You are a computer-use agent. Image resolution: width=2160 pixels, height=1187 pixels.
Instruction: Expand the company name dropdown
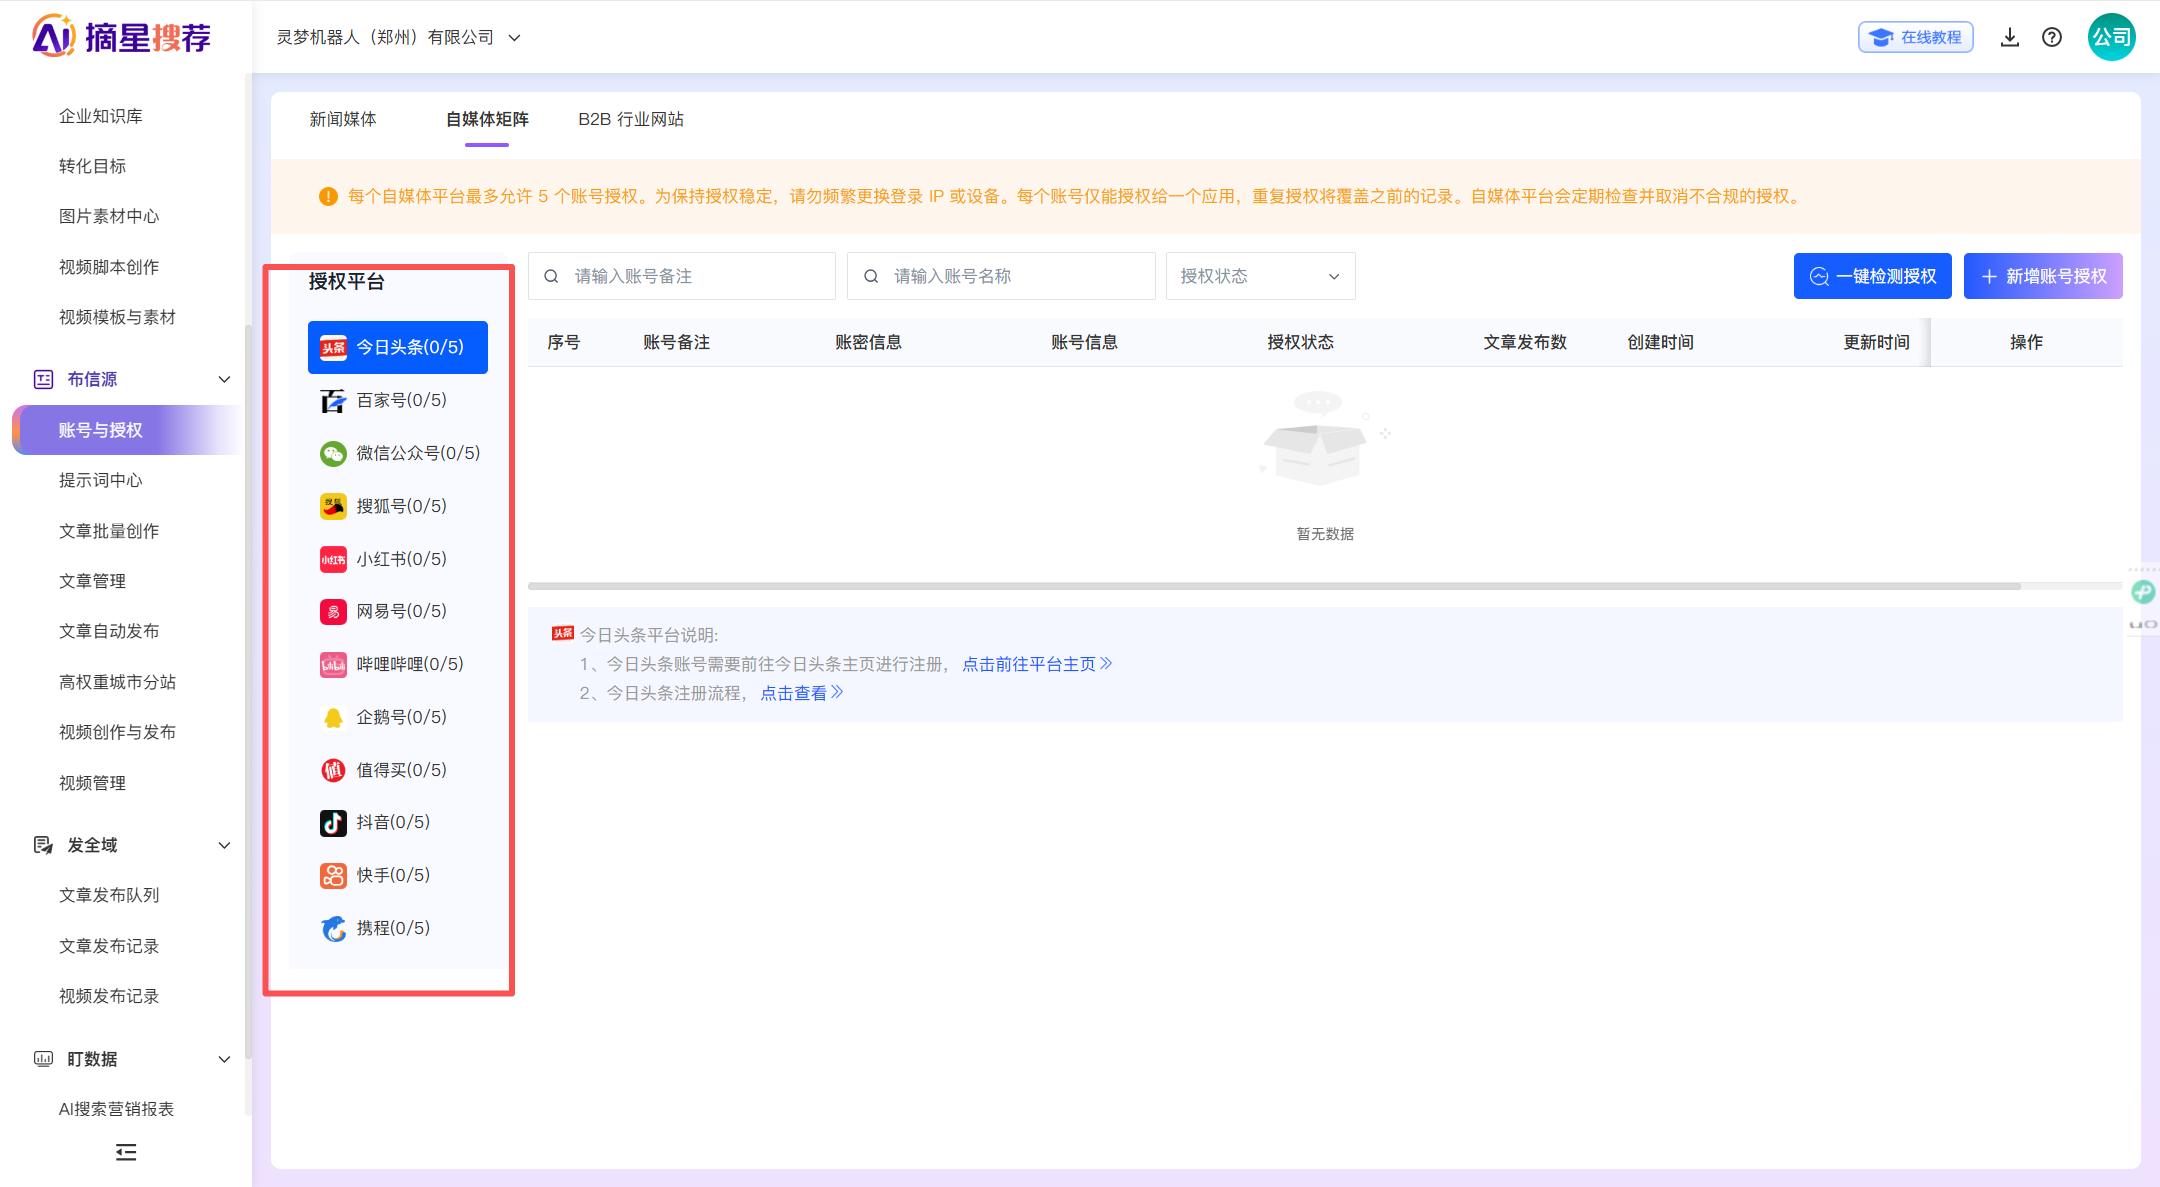tap(515, 38)
